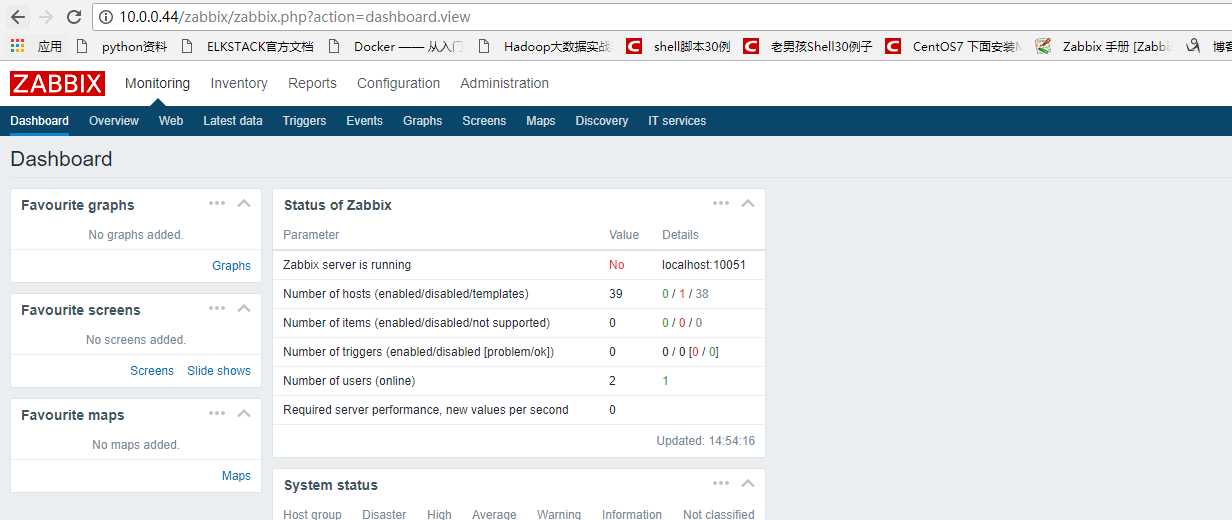Open Favourite maps widget options menu
1232x520 pixels.
click(217, 413)
